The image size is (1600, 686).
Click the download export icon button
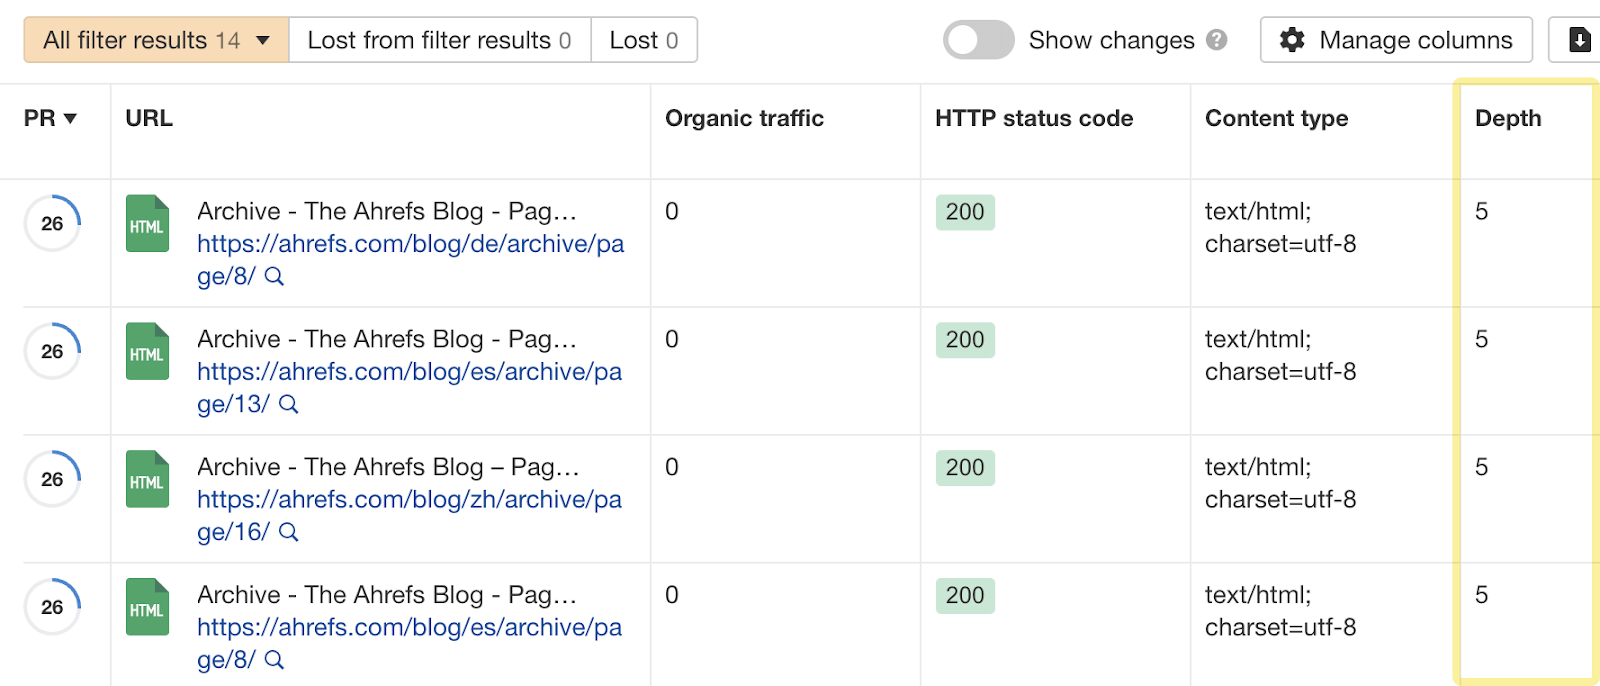pos(1579,40)
